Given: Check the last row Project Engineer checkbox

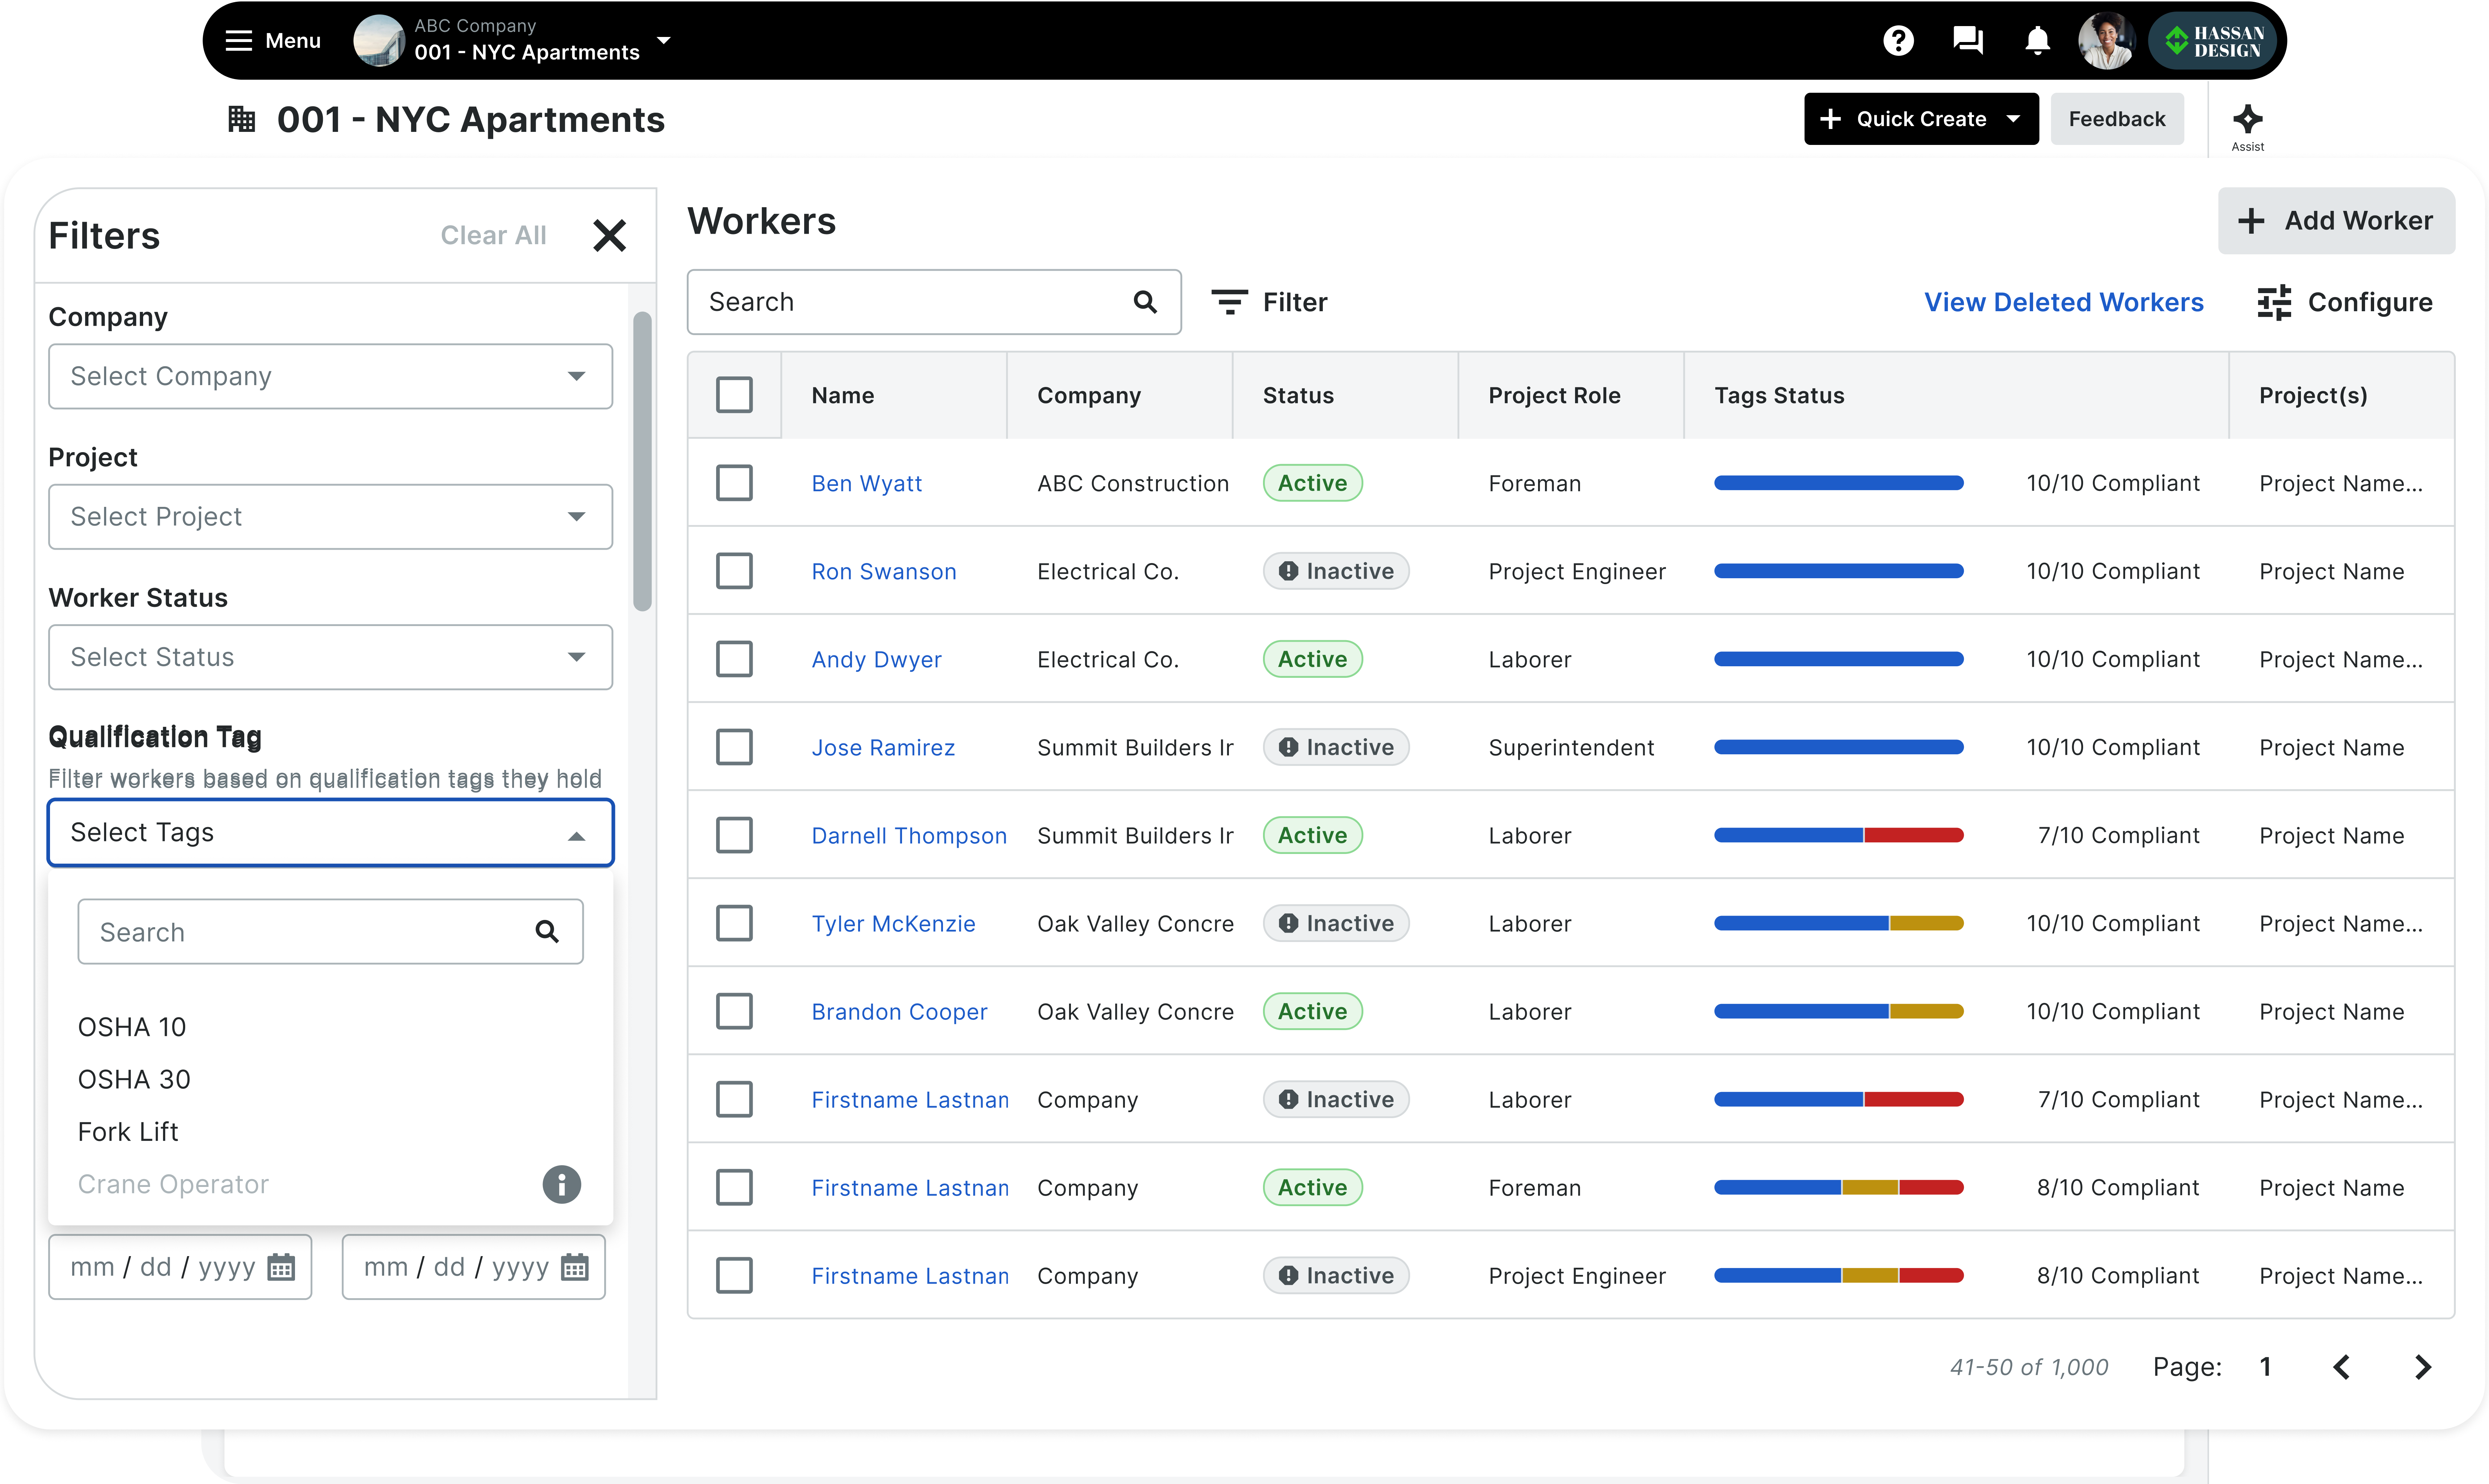Looking at the screenshot, I should click(734, 1275).
